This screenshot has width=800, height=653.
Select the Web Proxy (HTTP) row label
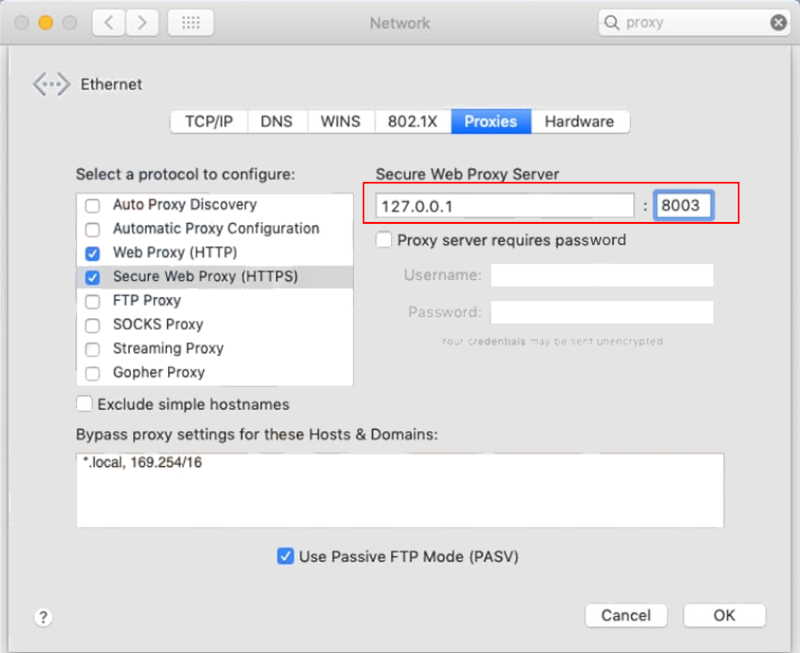175,253
